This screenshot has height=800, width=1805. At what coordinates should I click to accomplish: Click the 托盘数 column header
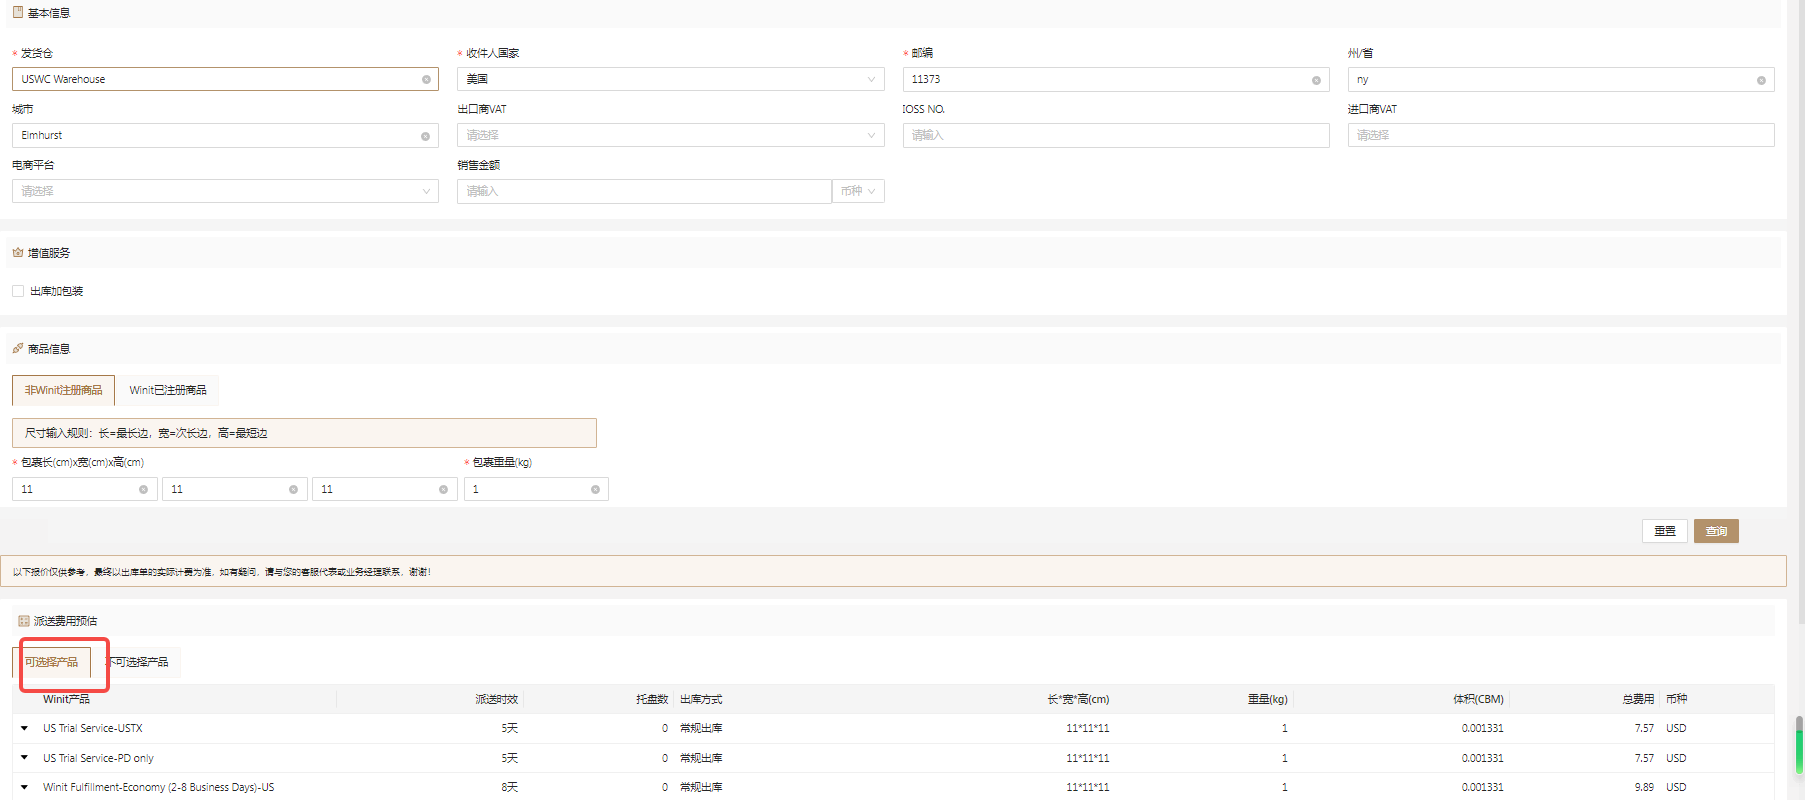[x=652, y=699]
